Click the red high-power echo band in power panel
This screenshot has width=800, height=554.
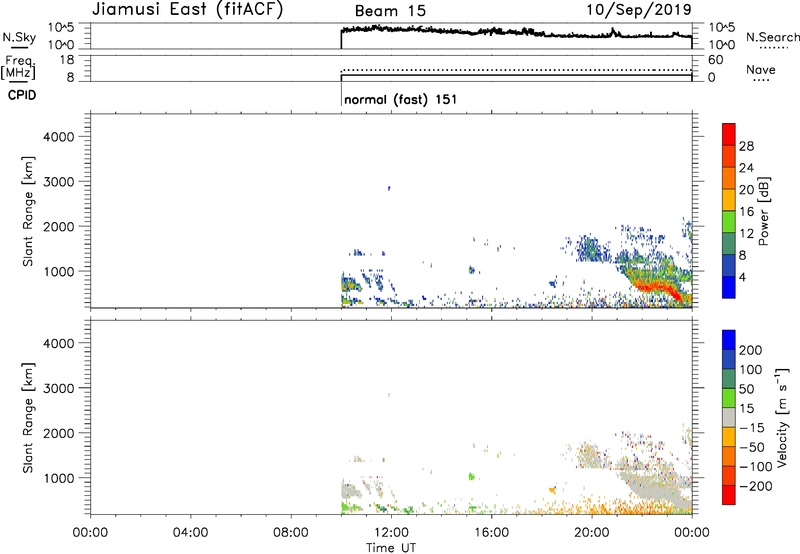[658, 288]
